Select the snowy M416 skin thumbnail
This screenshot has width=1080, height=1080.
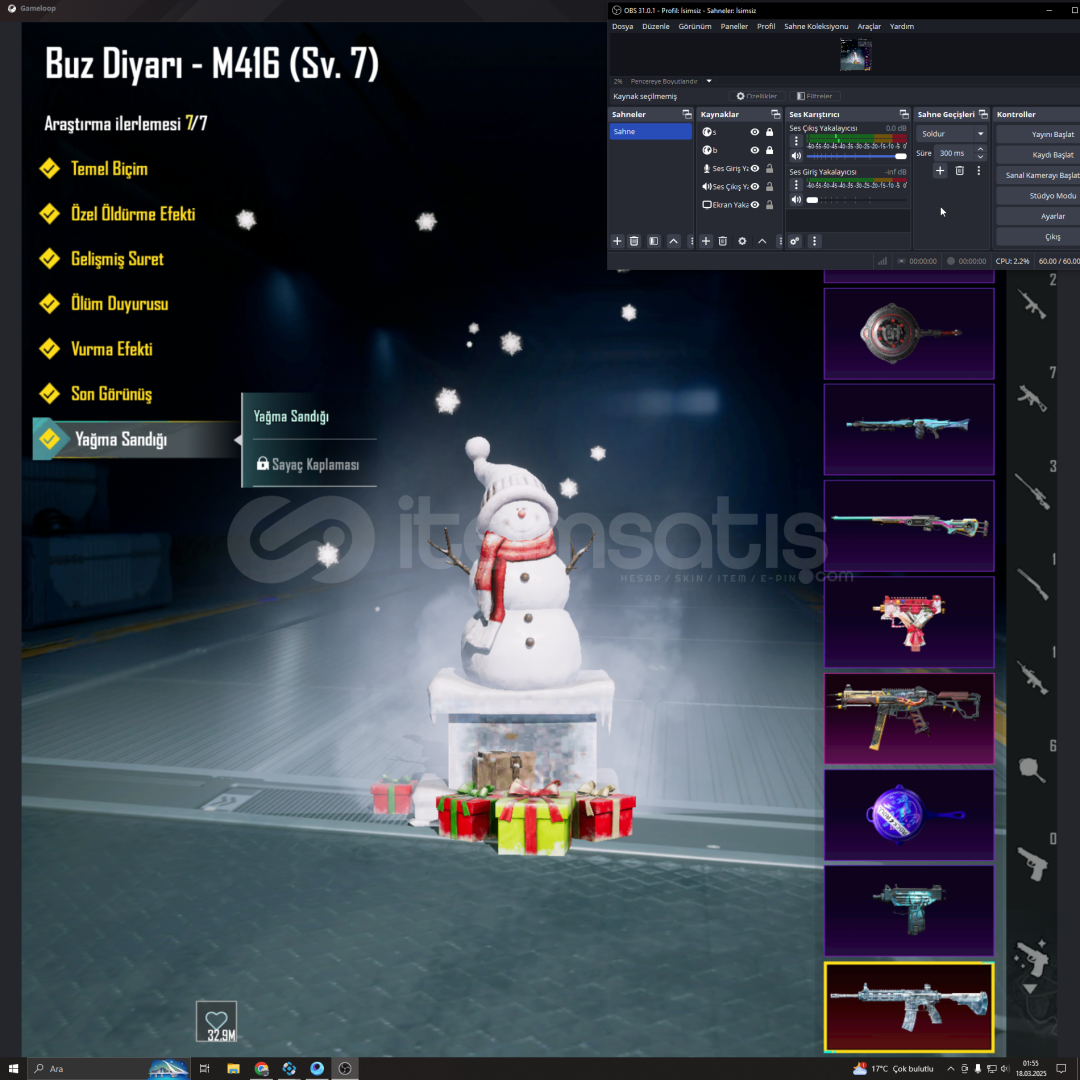(908, 1008)
